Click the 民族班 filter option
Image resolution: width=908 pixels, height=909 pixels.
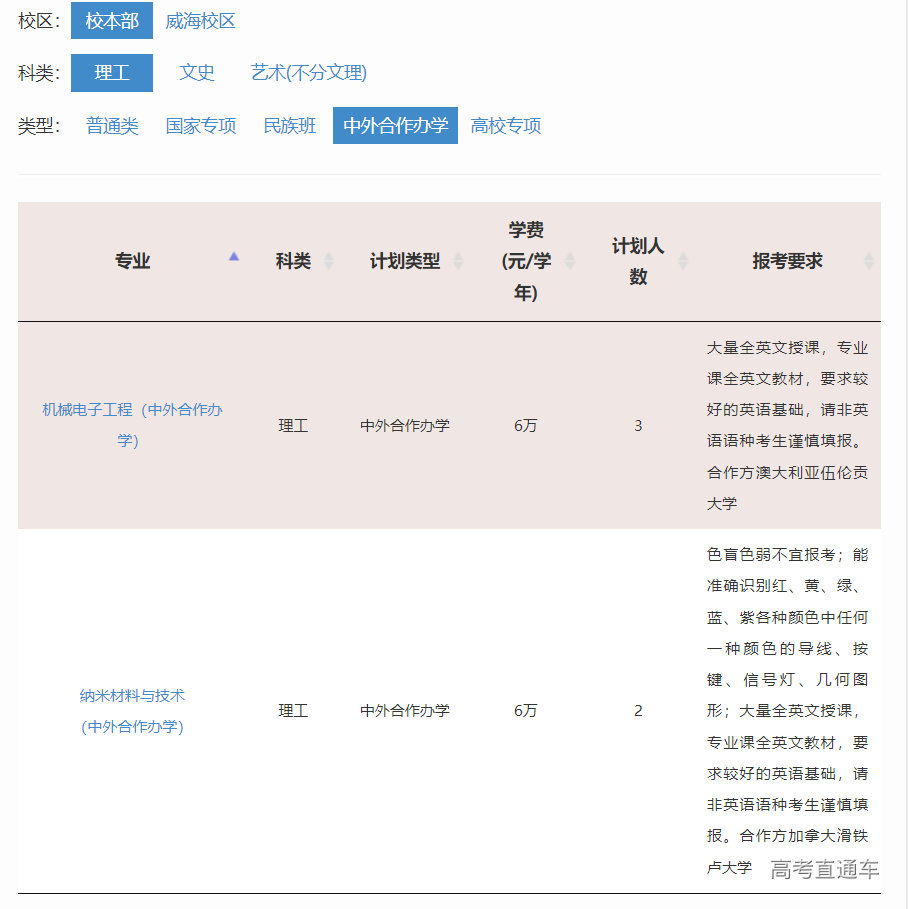coord(288,125)
